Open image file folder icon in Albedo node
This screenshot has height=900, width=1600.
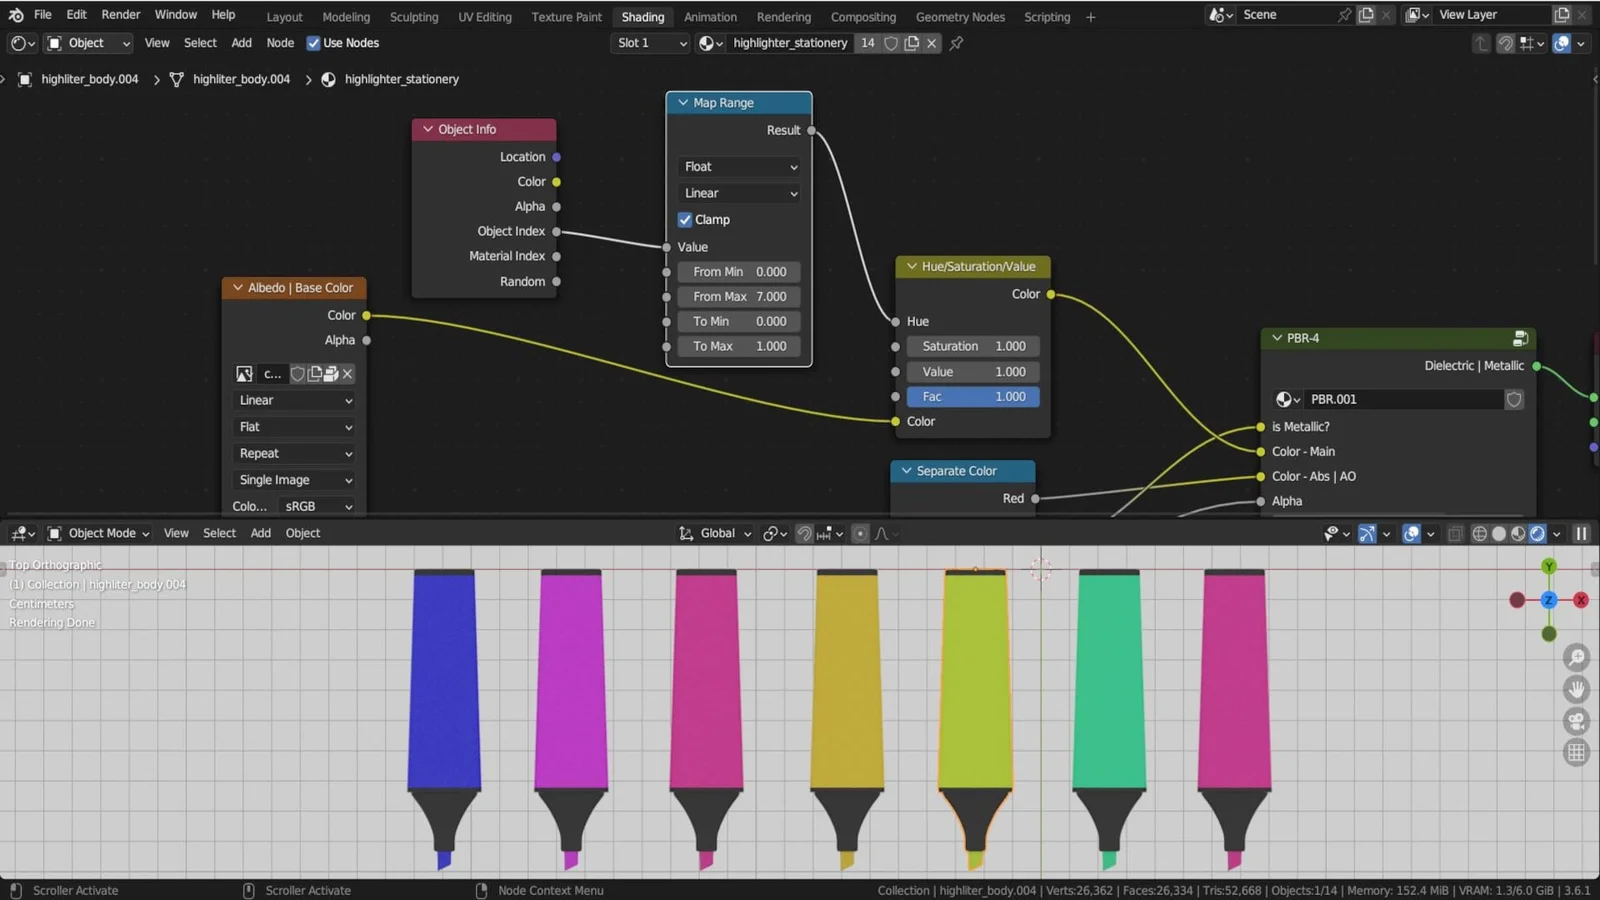(331, 374)
